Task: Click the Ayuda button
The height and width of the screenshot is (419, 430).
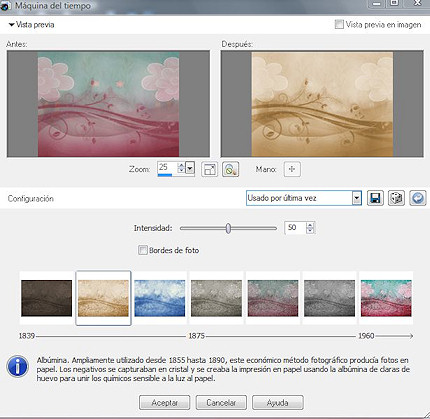Action: point(278,403)
